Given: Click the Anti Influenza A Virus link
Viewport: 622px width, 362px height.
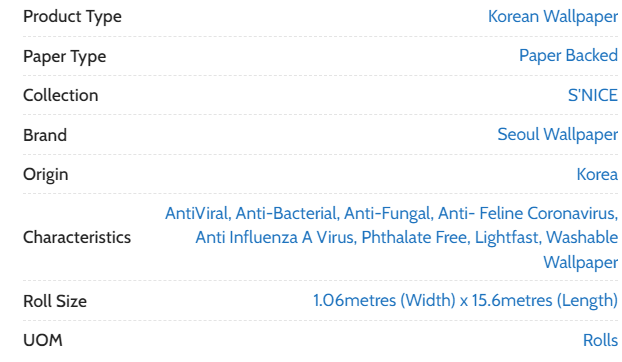Looking at the screenshot, I should (276, 238).
